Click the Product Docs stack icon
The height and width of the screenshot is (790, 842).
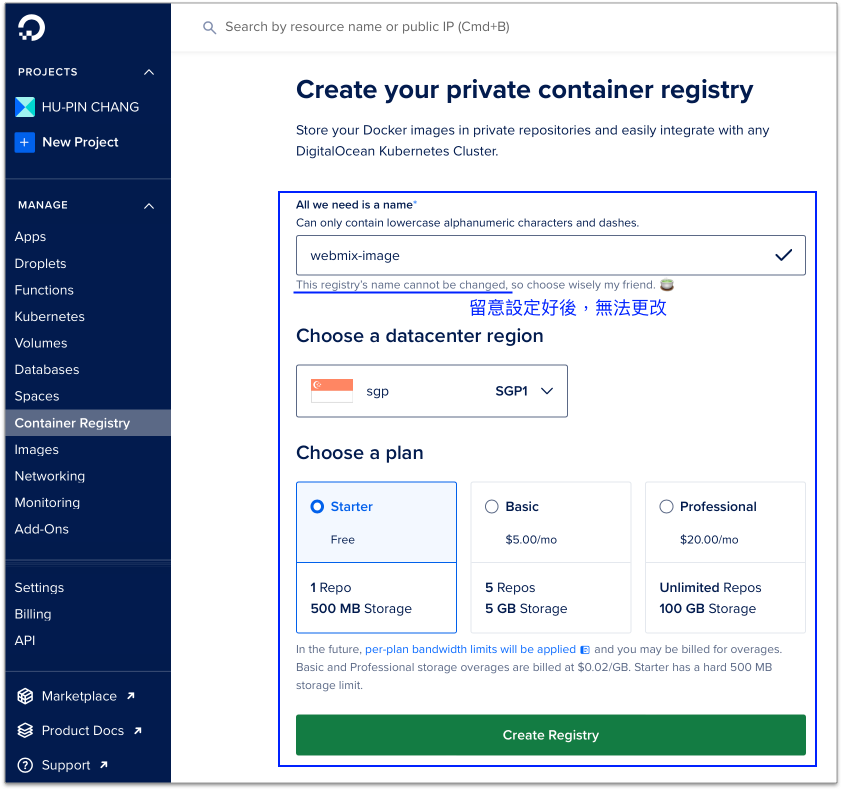coord(25,730)
